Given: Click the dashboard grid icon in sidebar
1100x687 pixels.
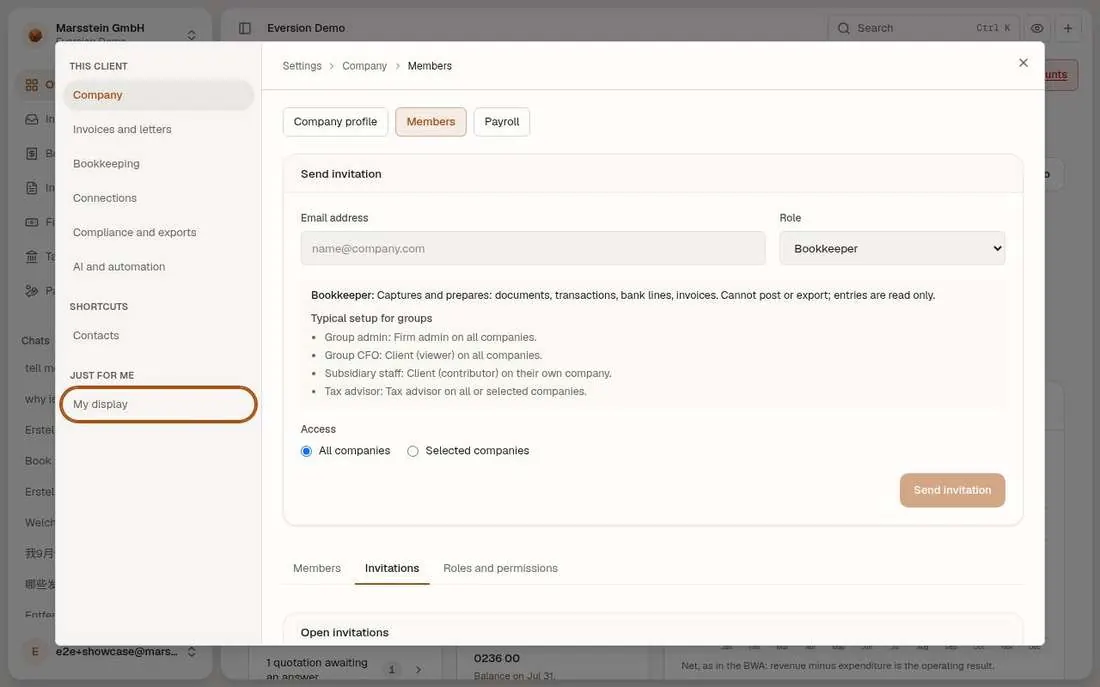Looking at the screenshot, I should pos(32,85).
